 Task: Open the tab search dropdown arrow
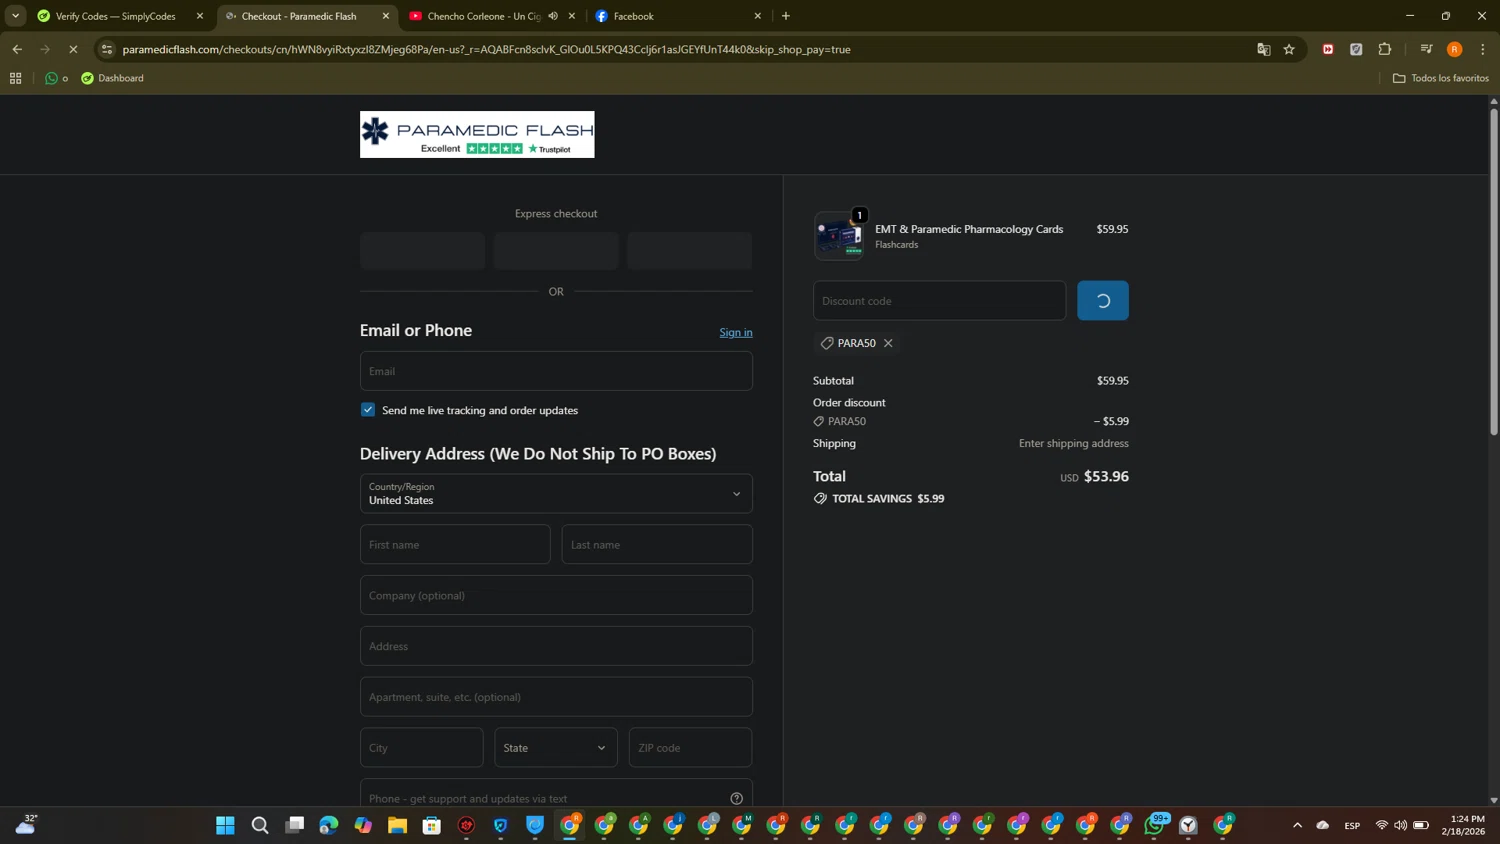click(x=15, y=16)
